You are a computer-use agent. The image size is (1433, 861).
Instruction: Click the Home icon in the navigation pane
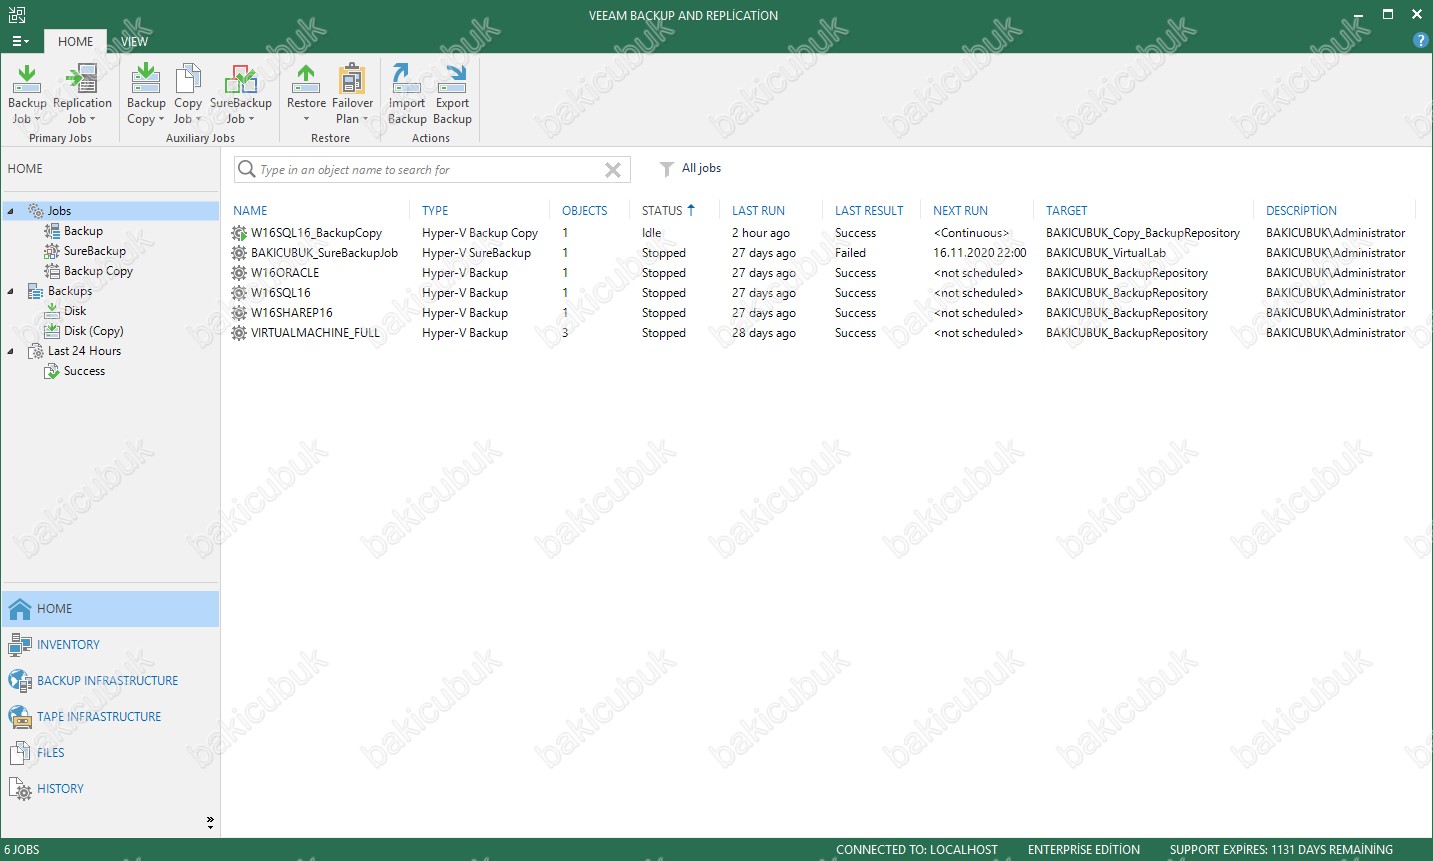(x=20, y=609)
